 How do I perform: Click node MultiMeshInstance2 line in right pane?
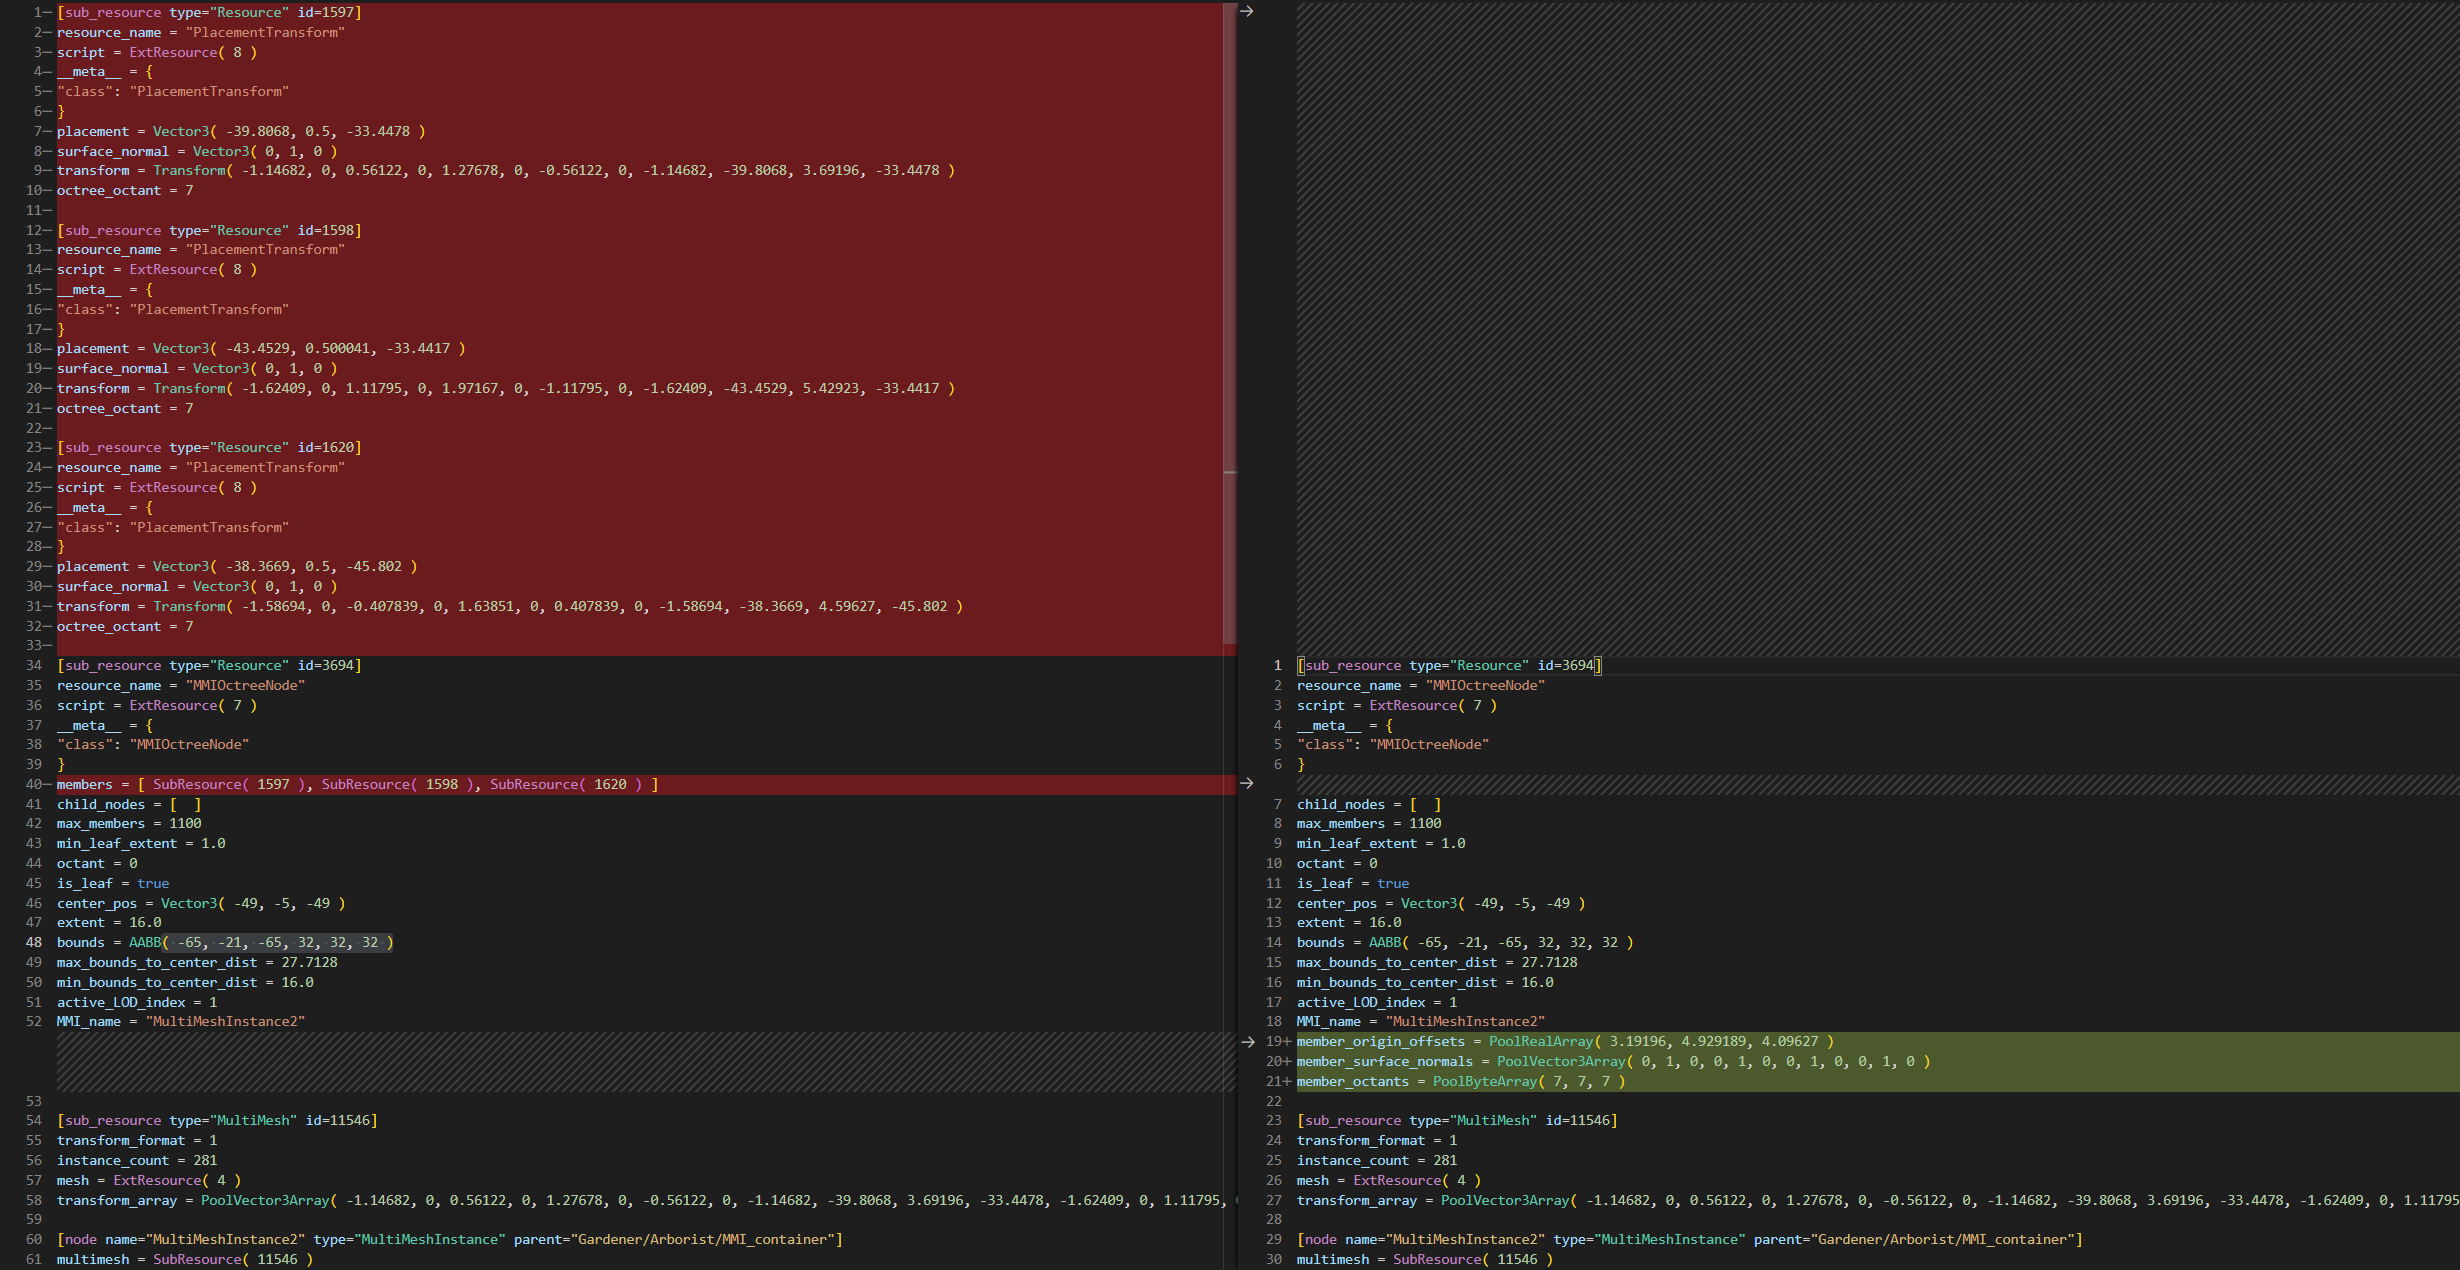point(1689,1239)
